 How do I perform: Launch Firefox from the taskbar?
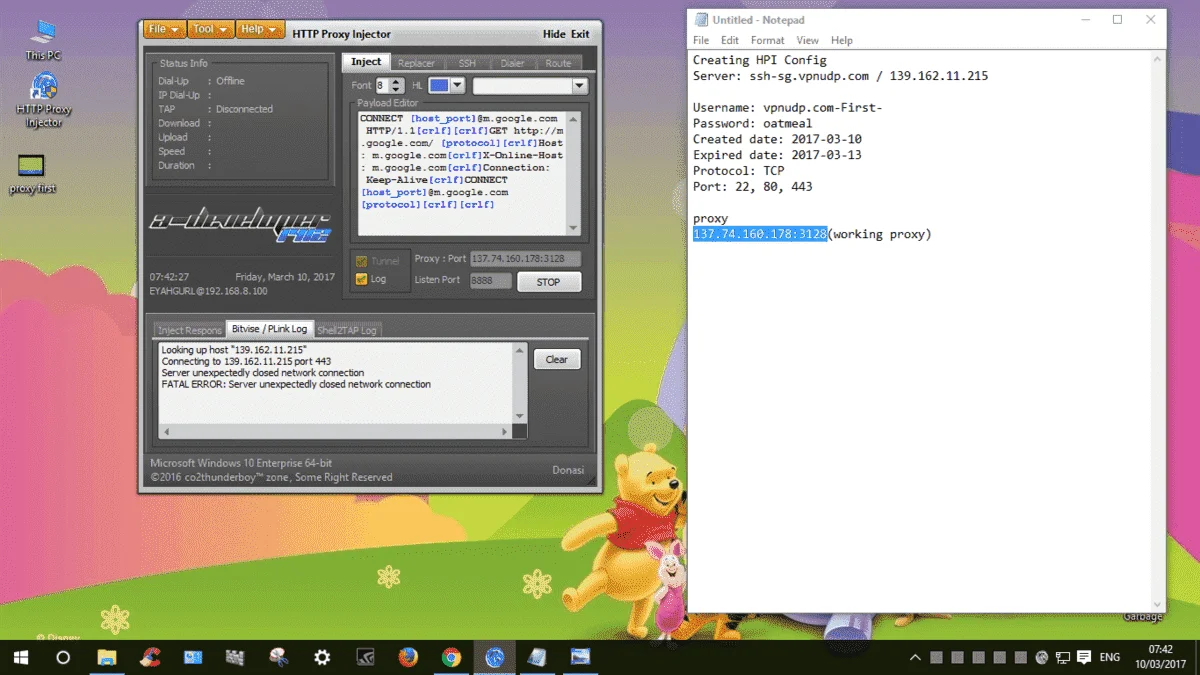[x=408, y=657]
